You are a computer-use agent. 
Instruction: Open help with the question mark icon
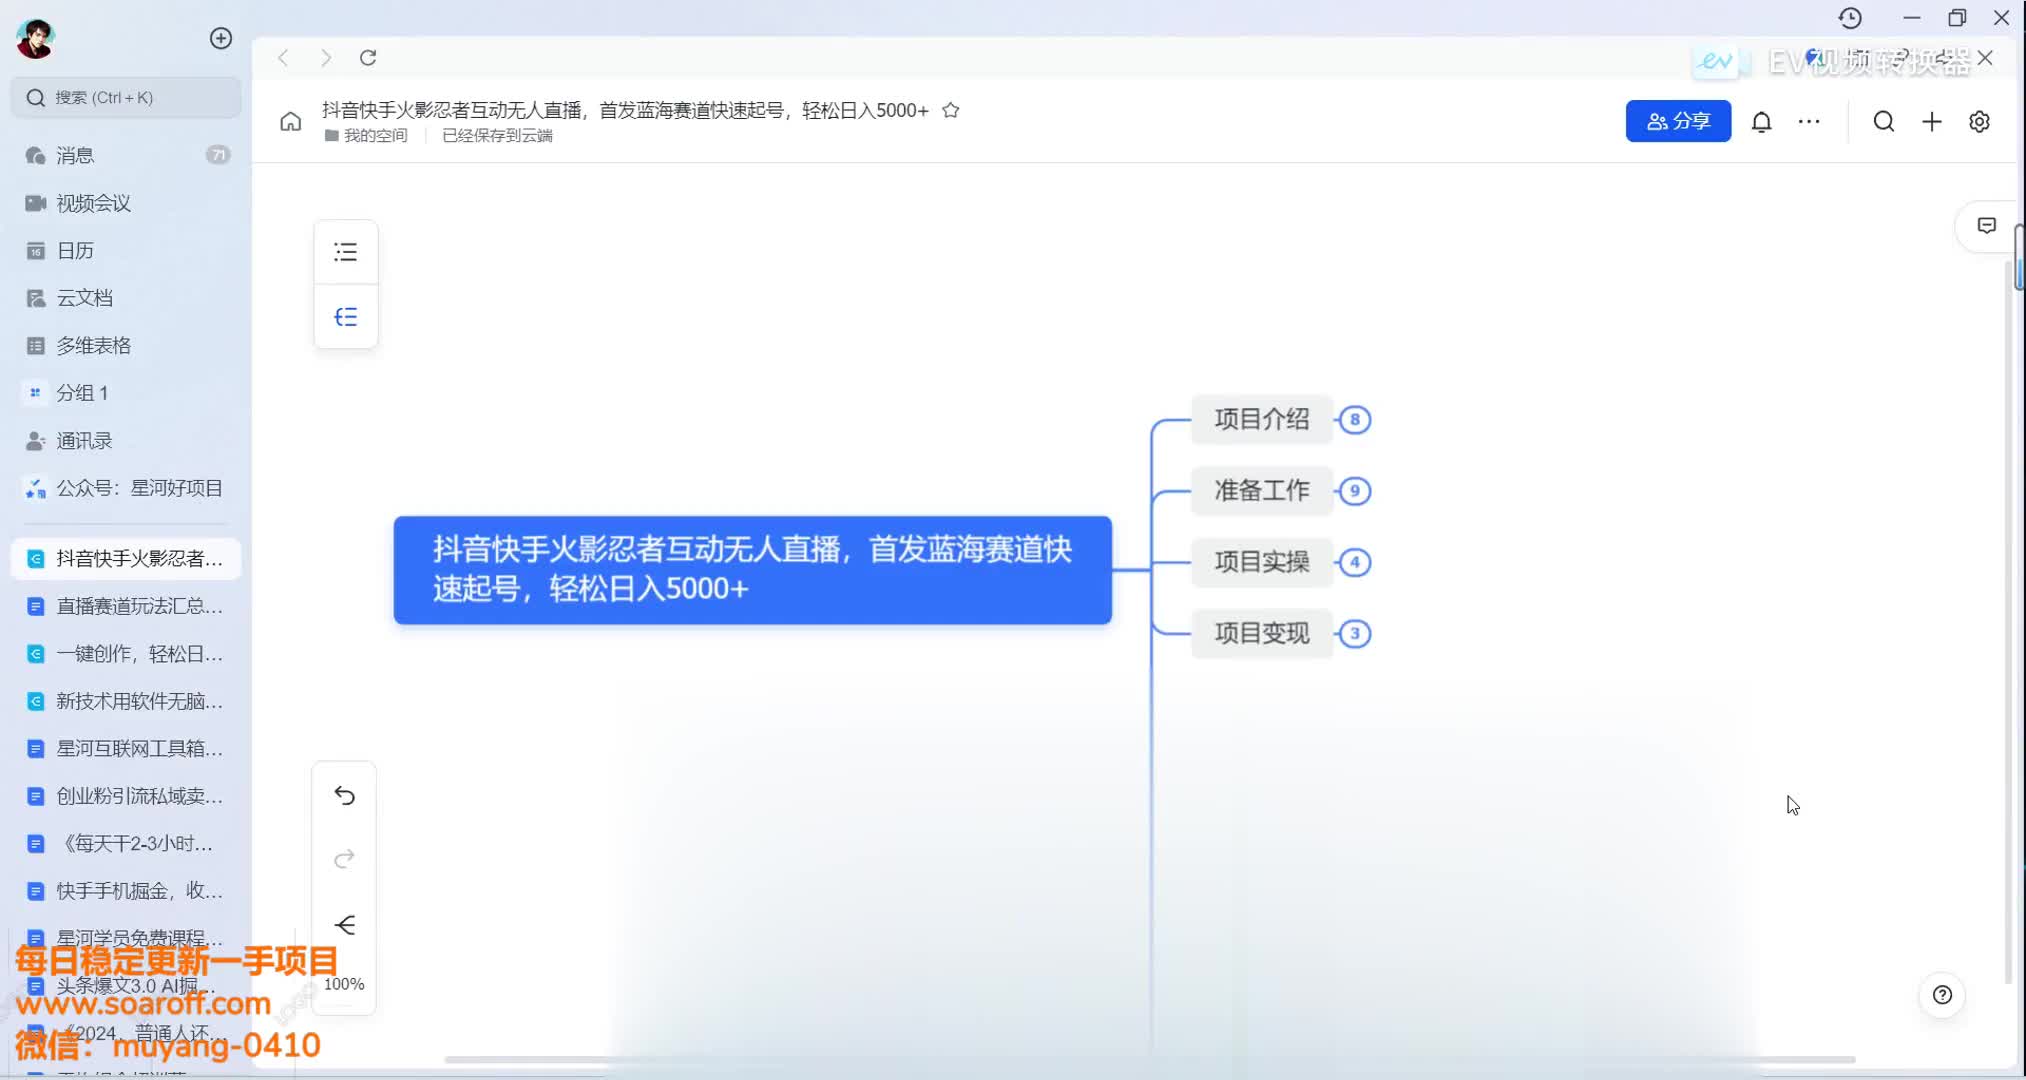tap(1942, 995)
